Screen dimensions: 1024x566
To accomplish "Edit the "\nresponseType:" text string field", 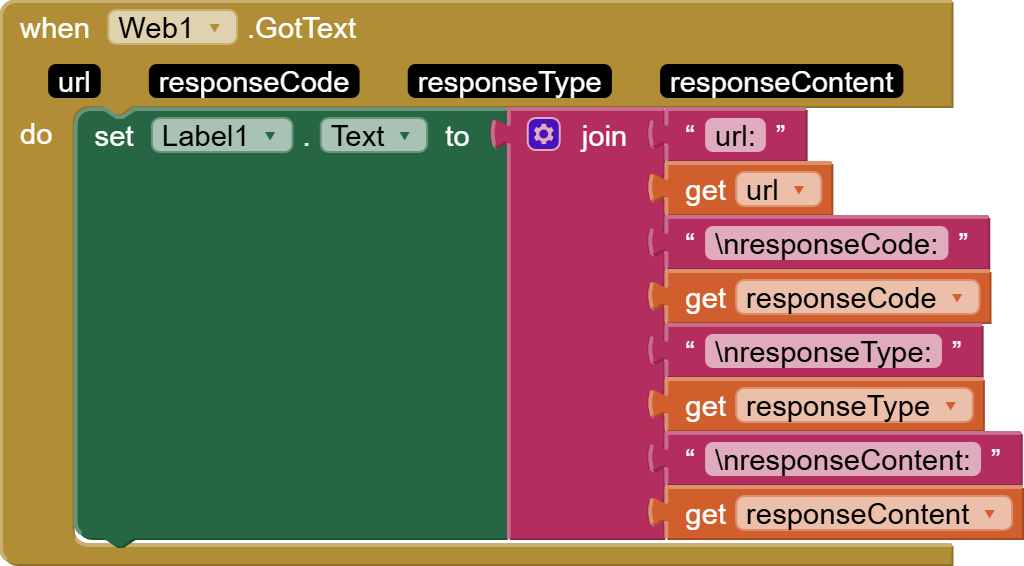I will click(823, 352).
